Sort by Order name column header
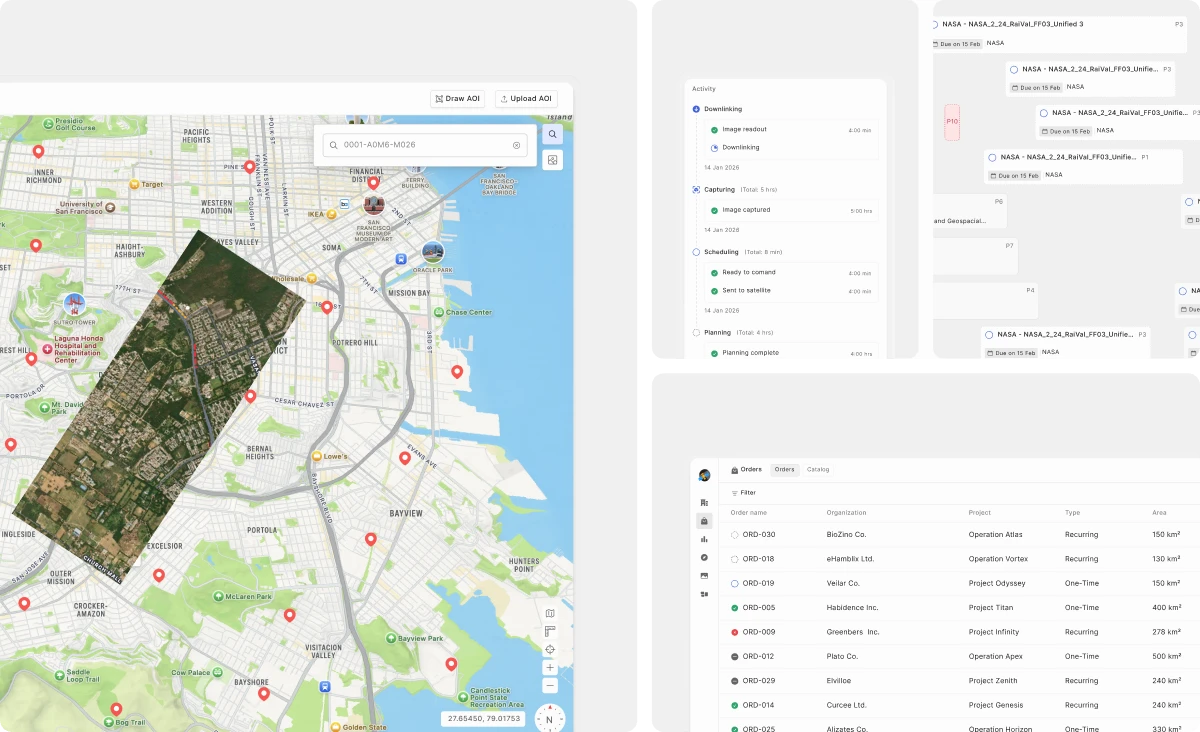 click(747, 513)
